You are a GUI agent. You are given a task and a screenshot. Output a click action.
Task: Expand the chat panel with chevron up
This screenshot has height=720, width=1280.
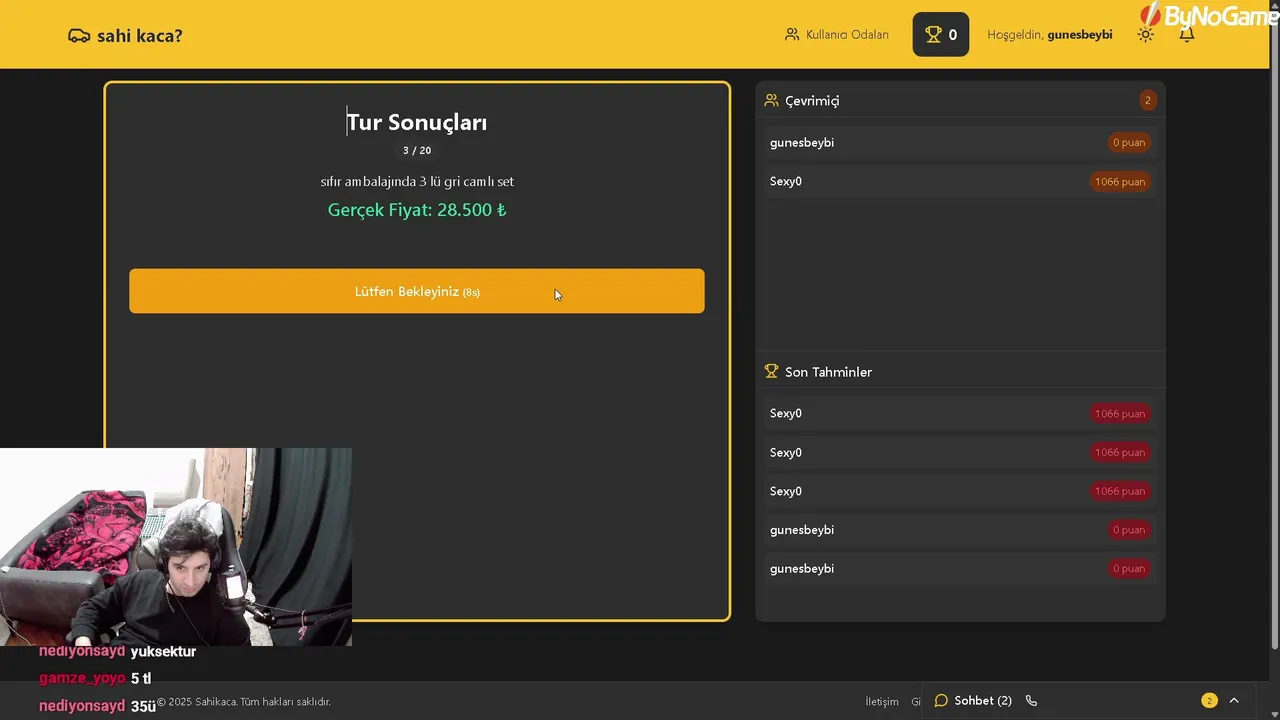coord(1233,701)
